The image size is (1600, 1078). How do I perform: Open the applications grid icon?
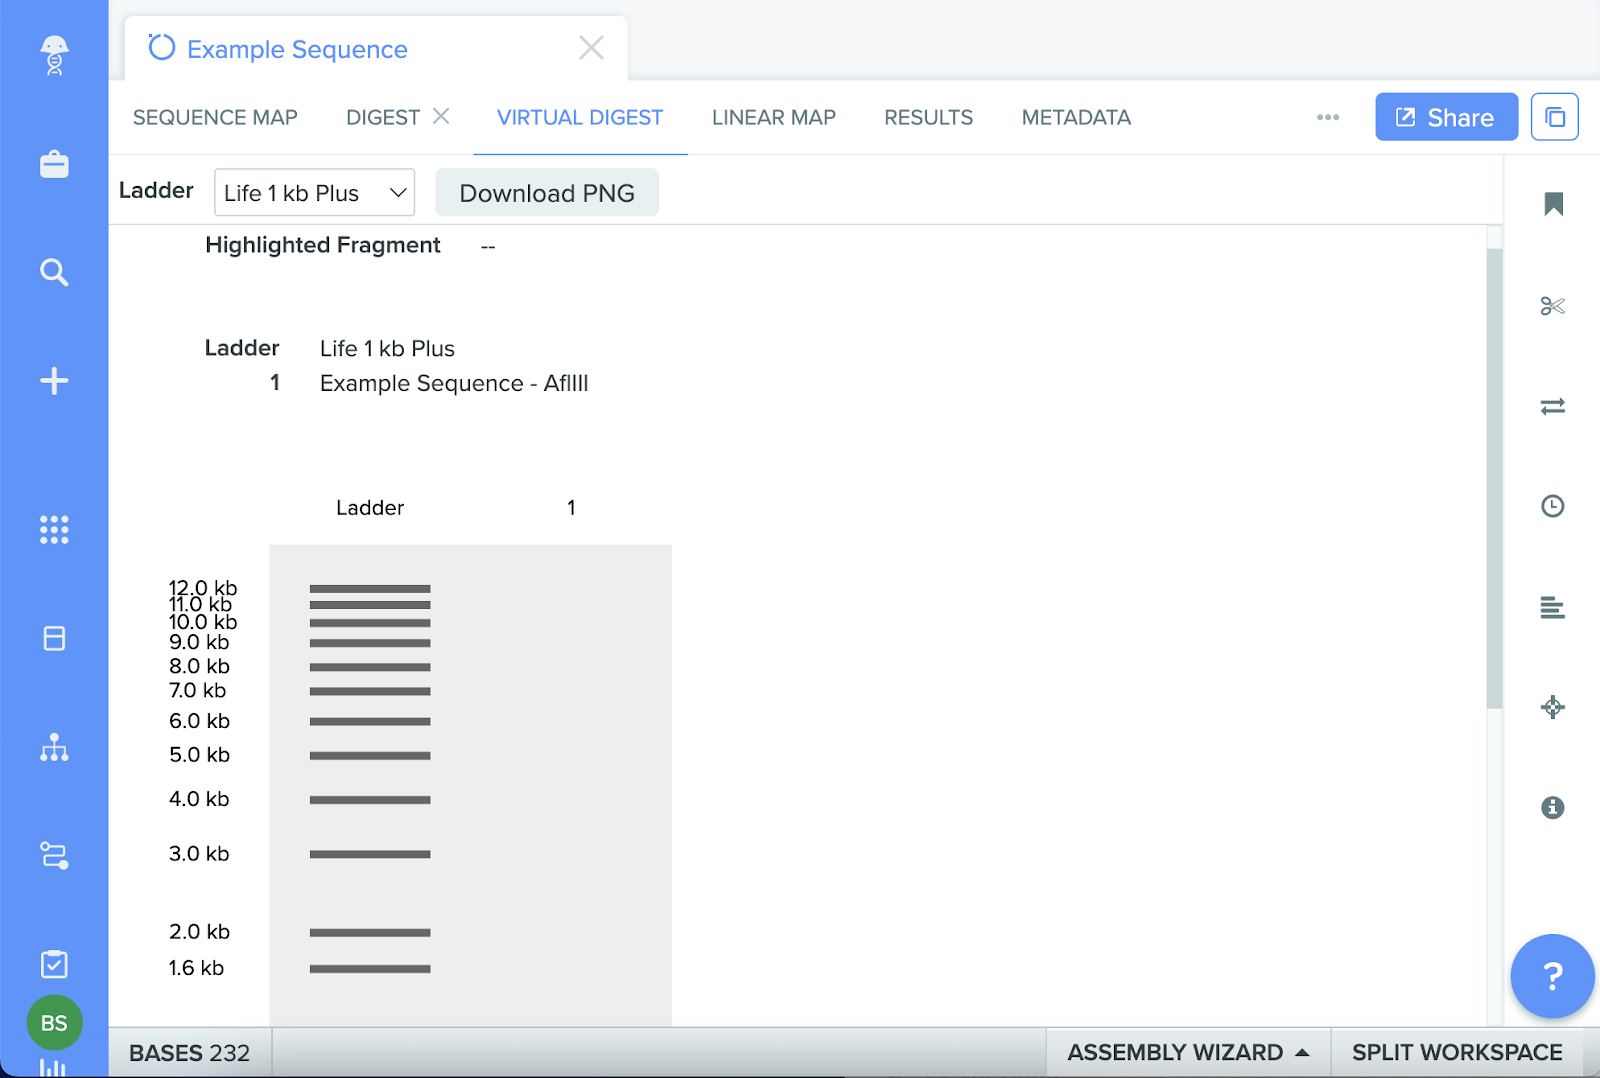(54, 529)
